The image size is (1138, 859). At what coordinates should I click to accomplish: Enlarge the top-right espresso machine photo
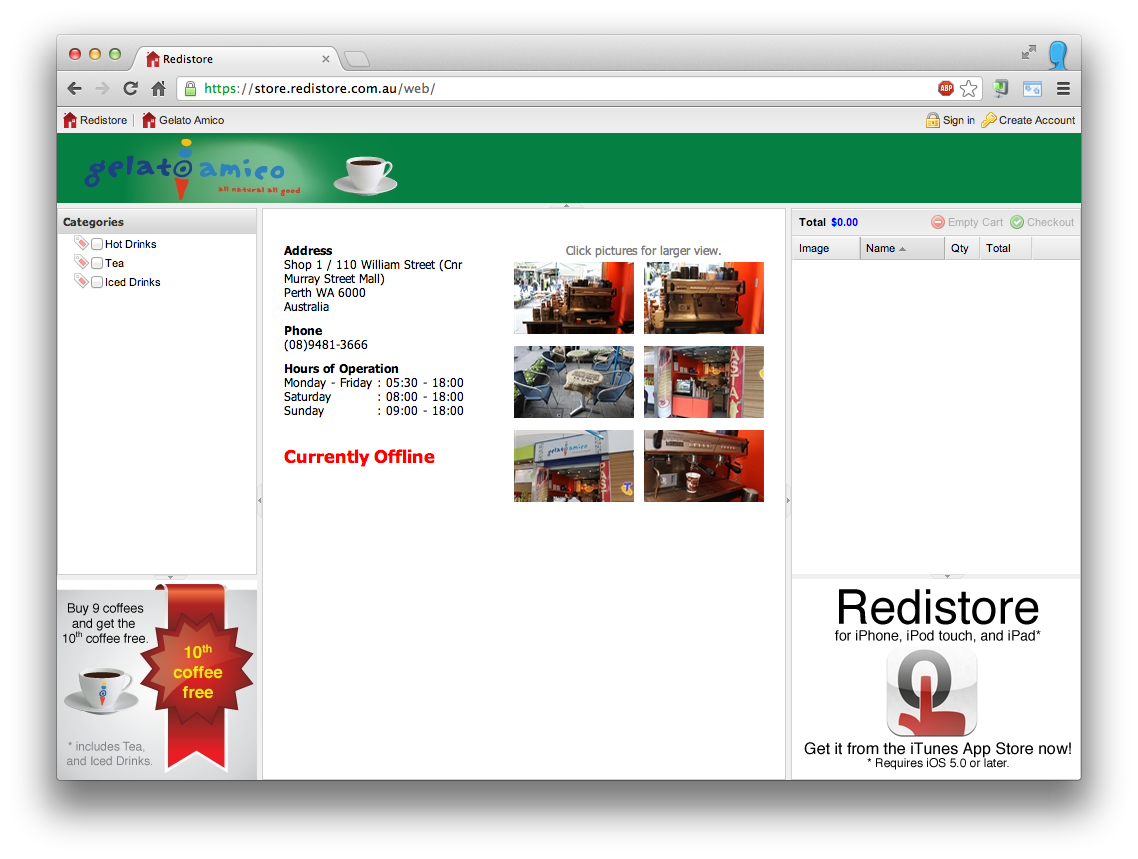[x=703, y=297]
